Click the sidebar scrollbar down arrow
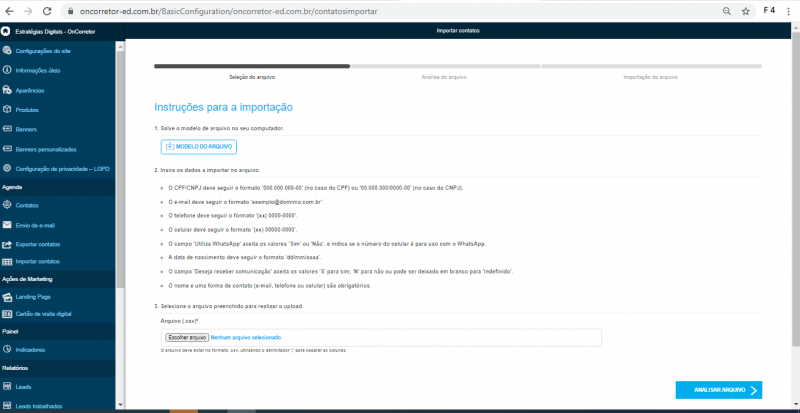Image resolution: width=800 pixels, height=413 pixels. click(120, 405)
